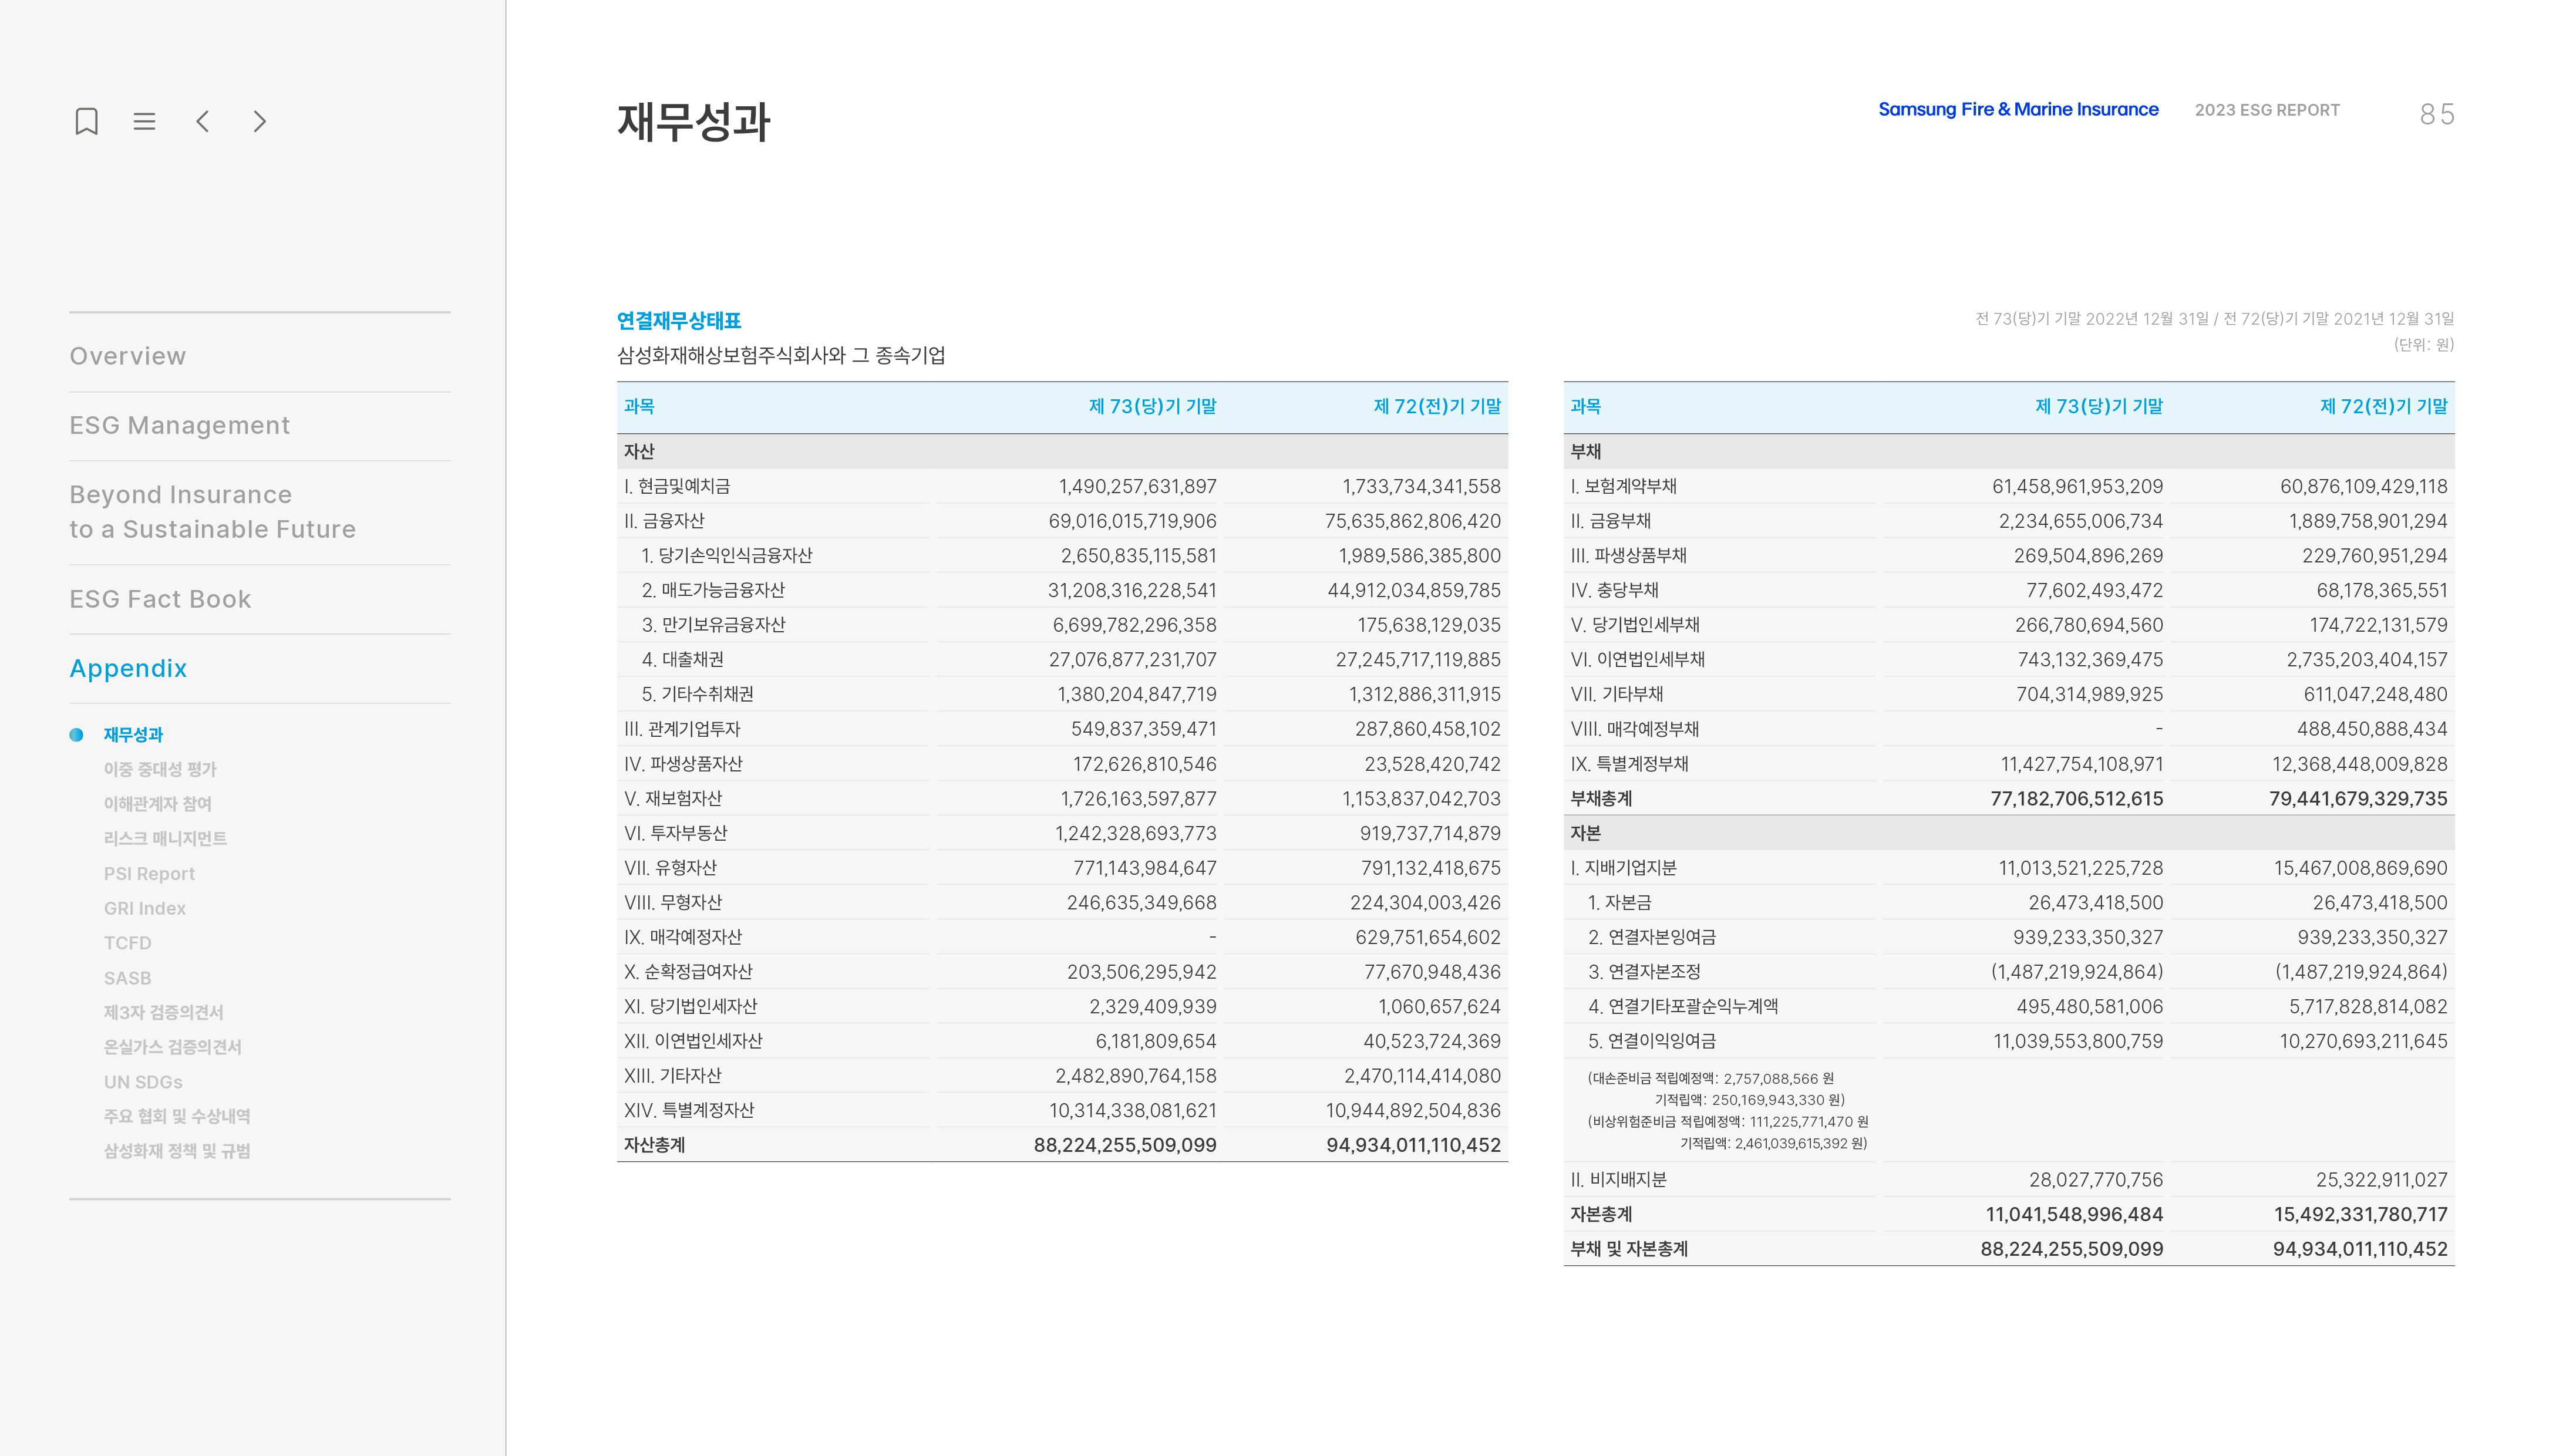Open ESG Management section
Screen dimensions: 2566x1456
click(179, 425)
